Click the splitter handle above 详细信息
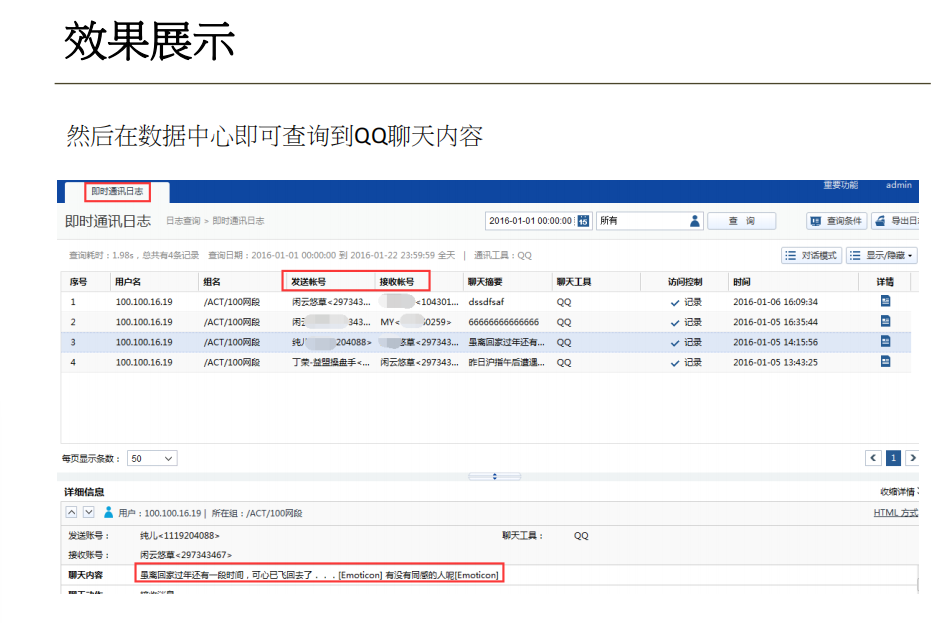The height and width of the screenshot is (623, 942). pyautogui.click(x=494, y=476)
